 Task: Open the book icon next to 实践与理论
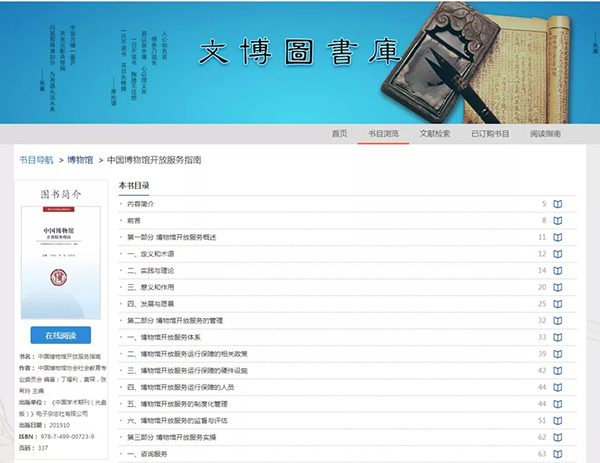pyautogui.click(x=558, y=270)
